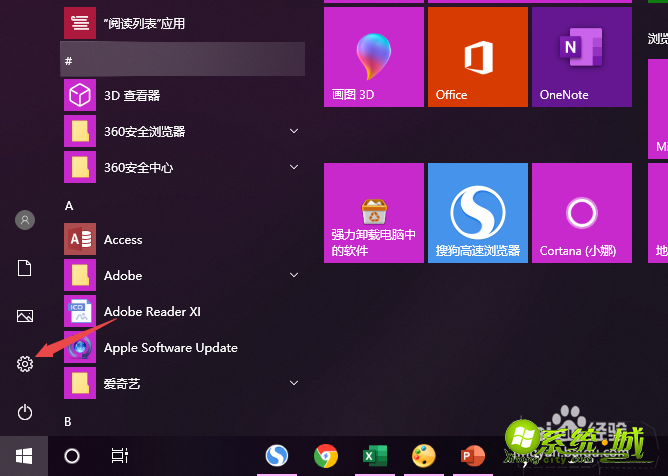Open the Office tile

pyautogui.click(x=478, y=57)
